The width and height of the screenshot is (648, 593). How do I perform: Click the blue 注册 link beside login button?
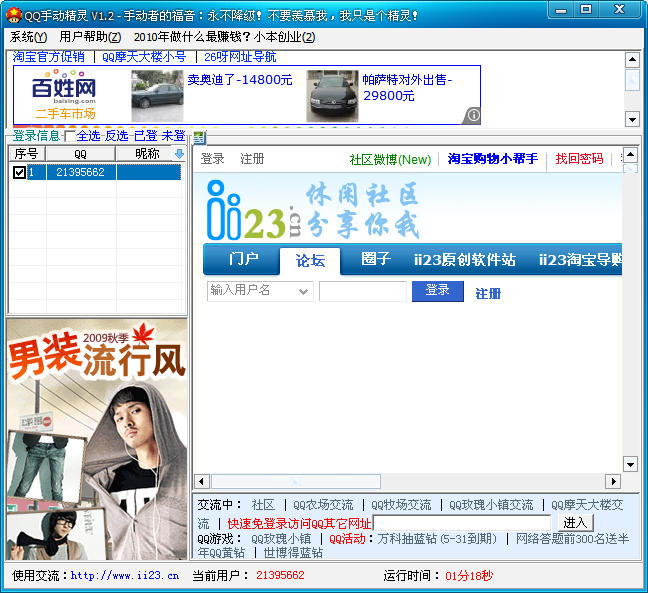pos(488,294)
